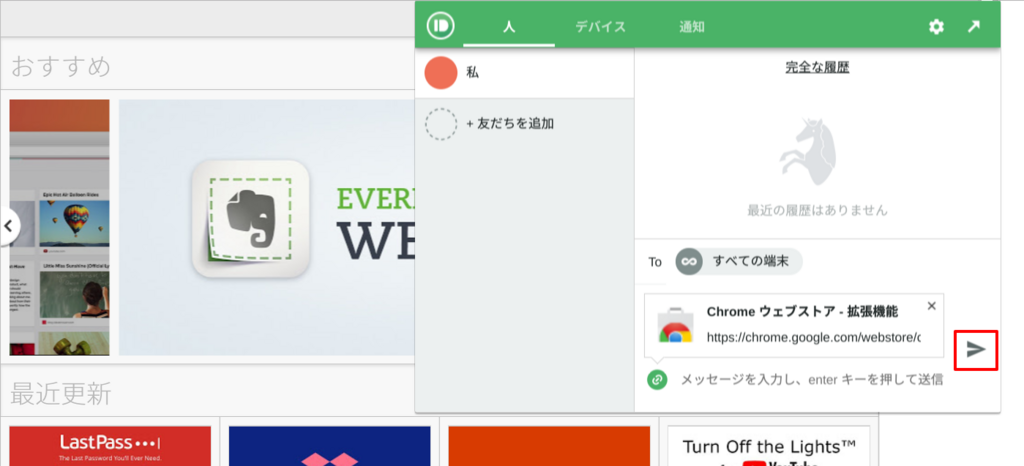The width and height of the screenshot is (1024, 466).
Task: Send the push with paper plane icon
Action: (976, 350)
